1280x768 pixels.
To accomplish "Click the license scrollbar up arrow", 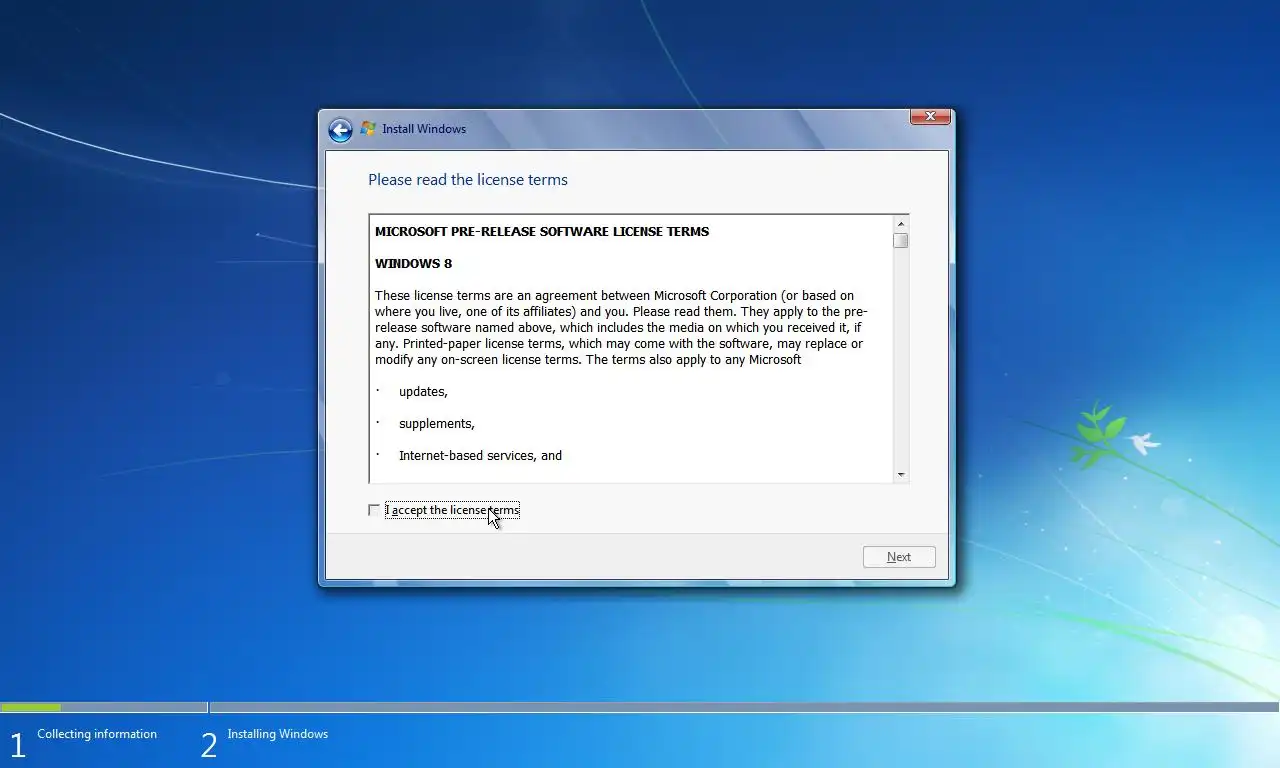I will (x=901, y=224).
